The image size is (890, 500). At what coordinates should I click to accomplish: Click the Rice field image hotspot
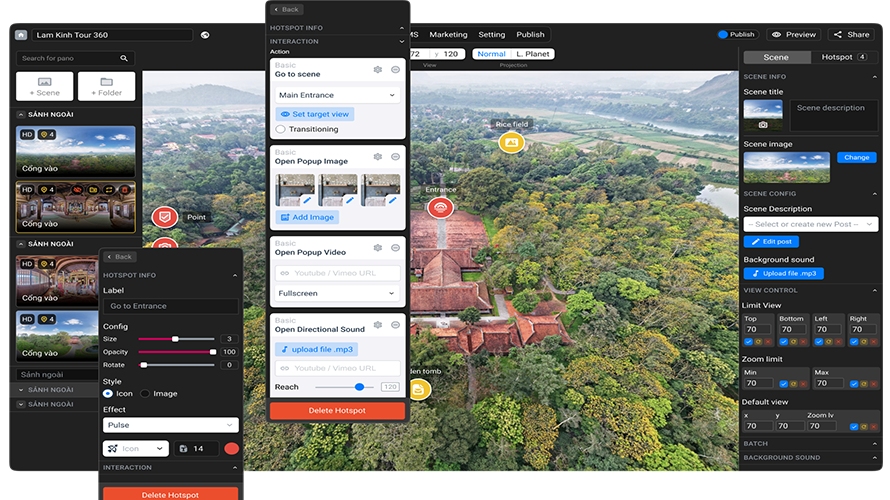coord(511,142)
